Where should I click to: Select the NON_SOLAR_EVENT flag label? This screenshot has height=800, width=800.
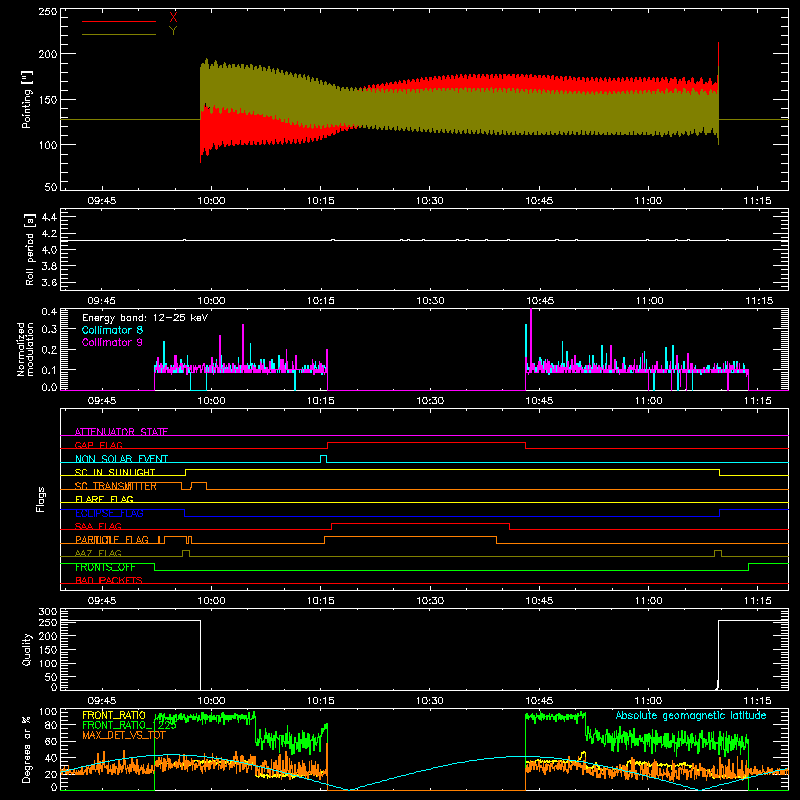tap(121, 459)
